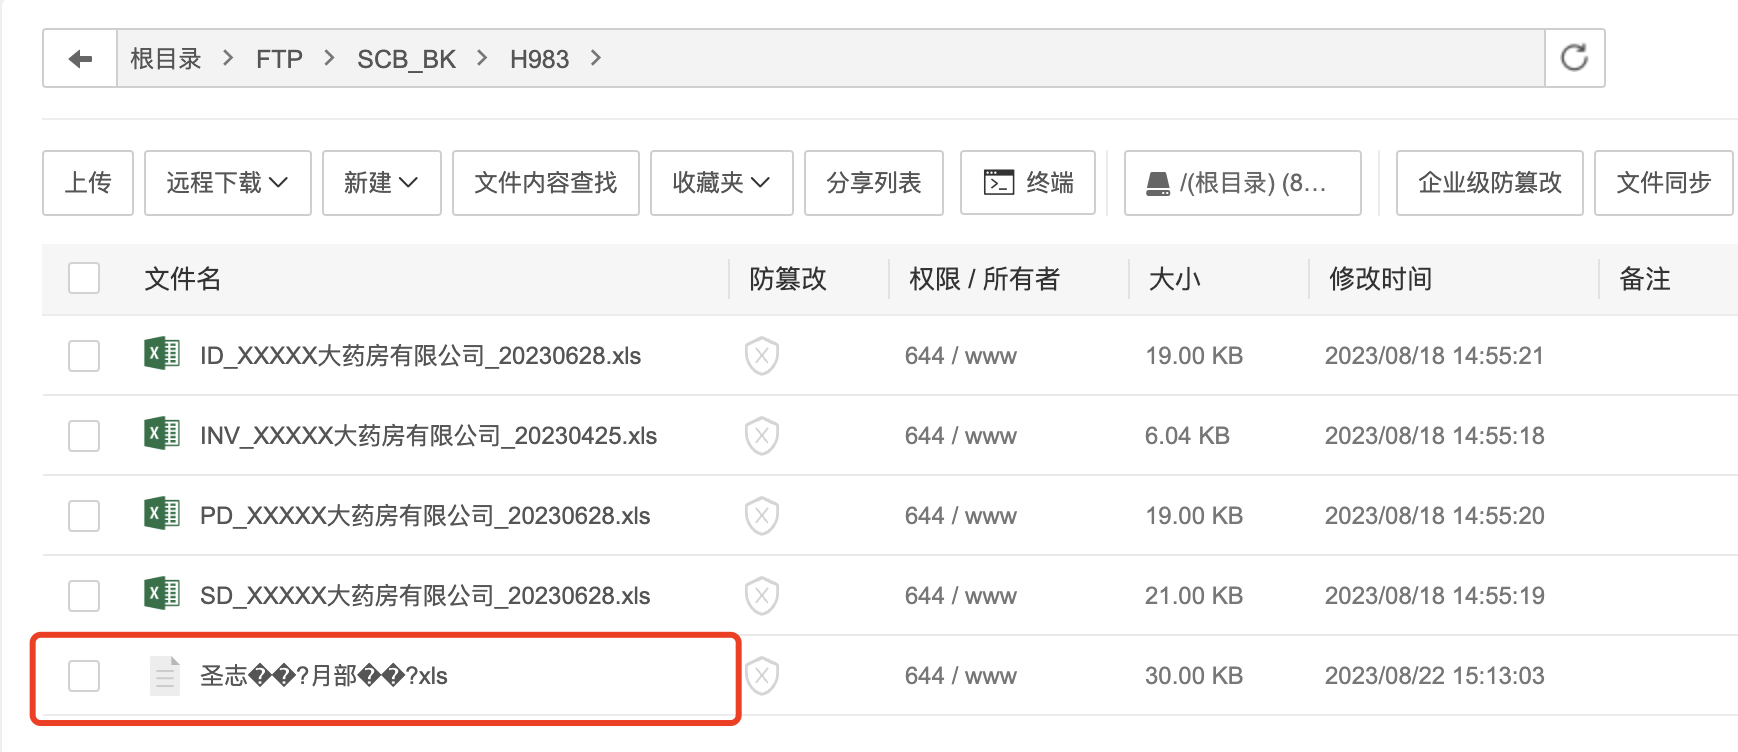The height and width of the screenshot is (752, 1738).
Task: Select the garbled 圣志 ?月部 xls filename
Action: click(323, 676)
